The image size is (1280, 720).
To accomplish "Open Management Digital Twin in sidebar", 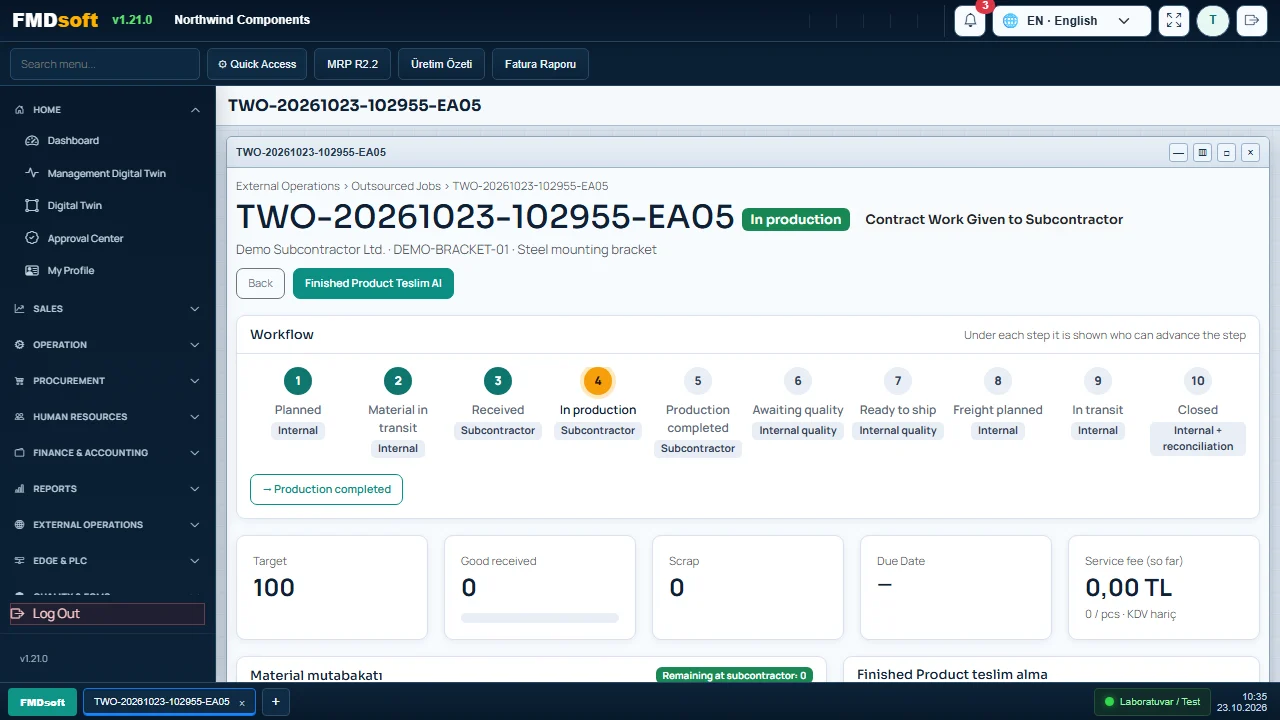I will [106, 173].
